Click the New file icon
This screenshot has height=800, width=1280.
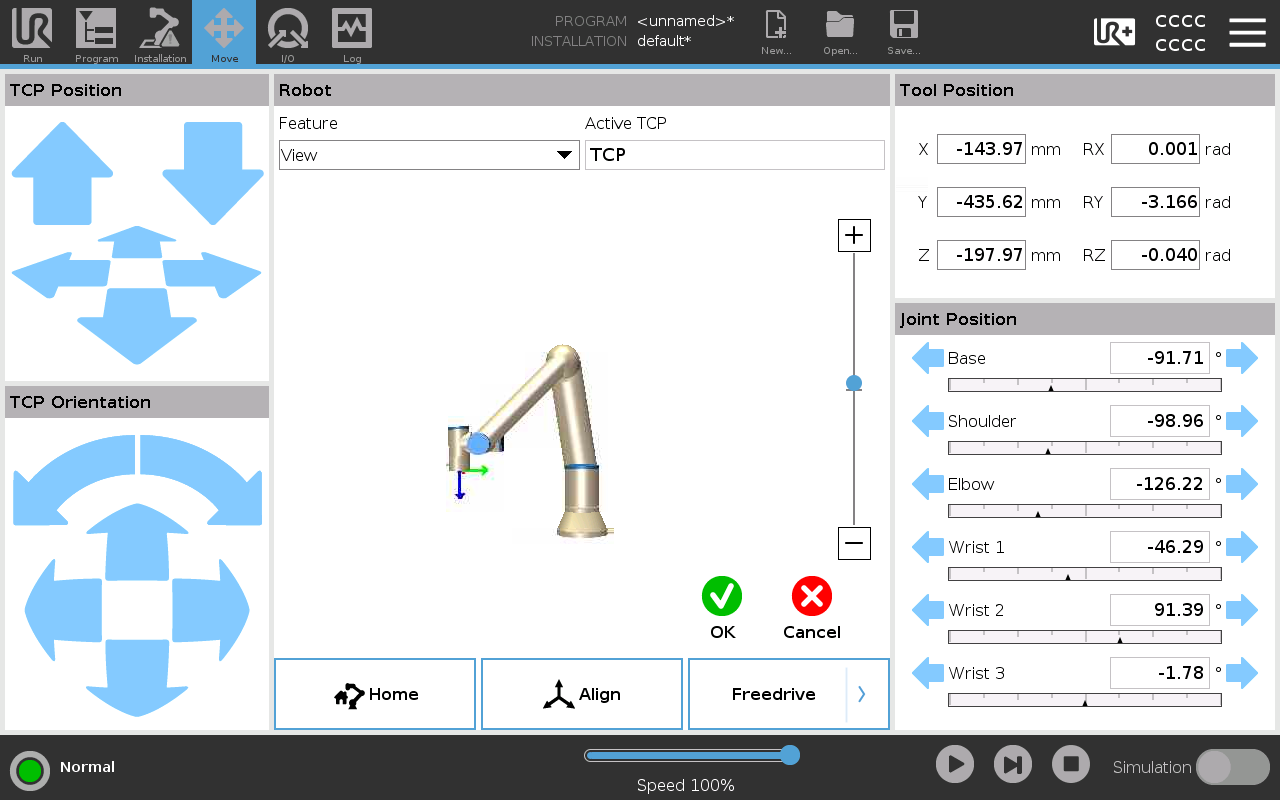pyautogui.click(x=776, y=32)
